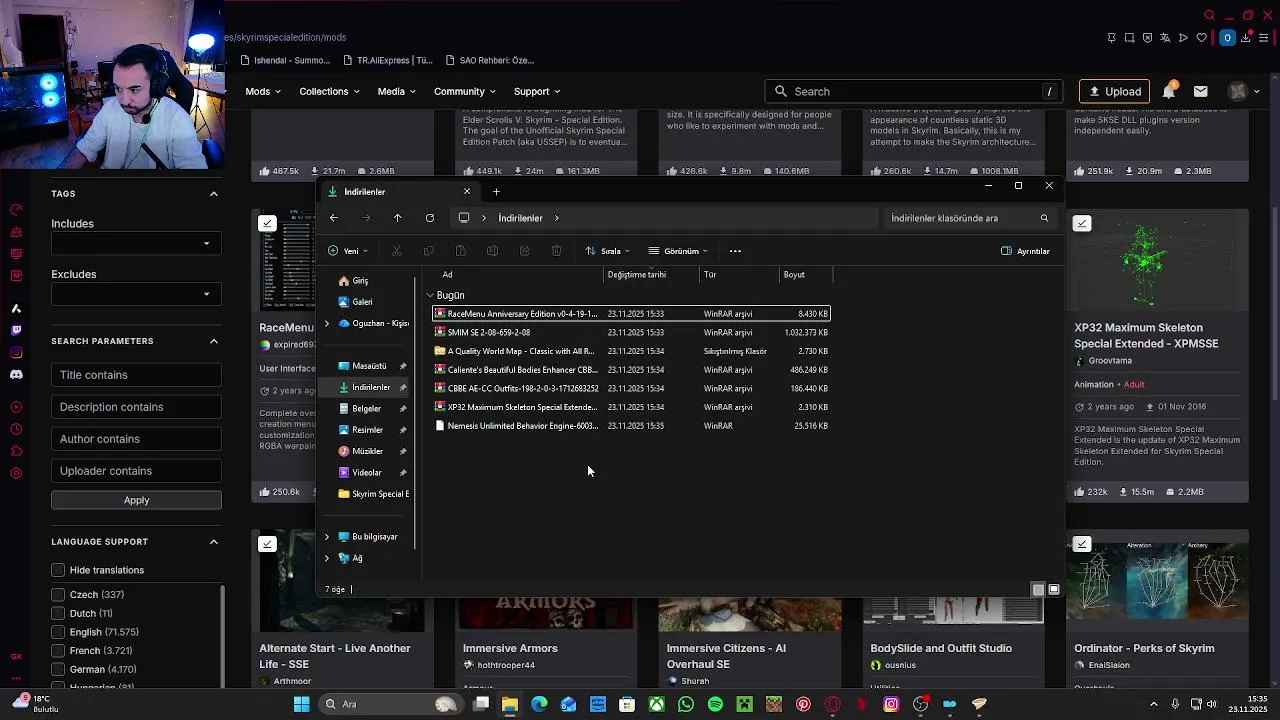
Task: Toggle the checkmark on the XP32 Maximum Skeleton card
Action: (x=1082, y=223)
